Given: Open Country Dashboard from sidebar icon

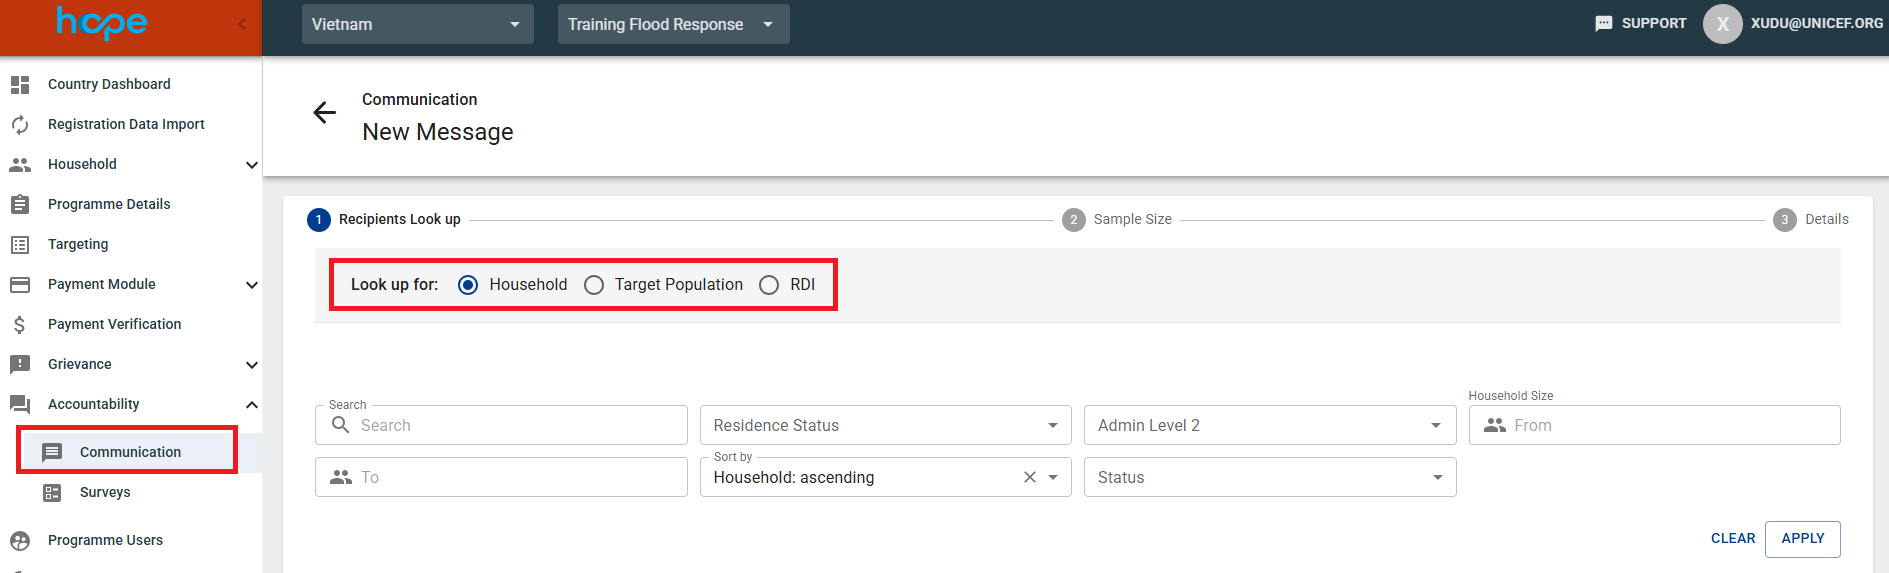Looking at the screenshot, I should pos(20,85).
